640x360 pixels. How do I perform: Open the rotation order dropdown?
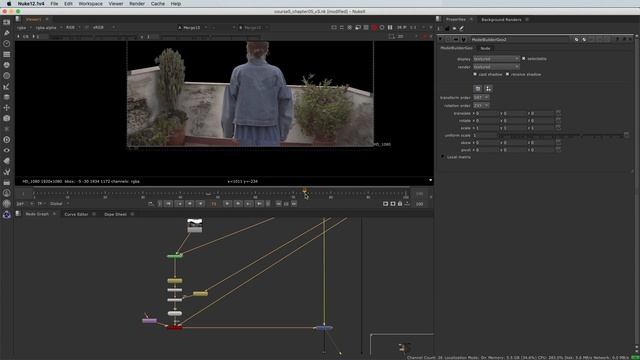pyautogui.click(x=481, y=105)
